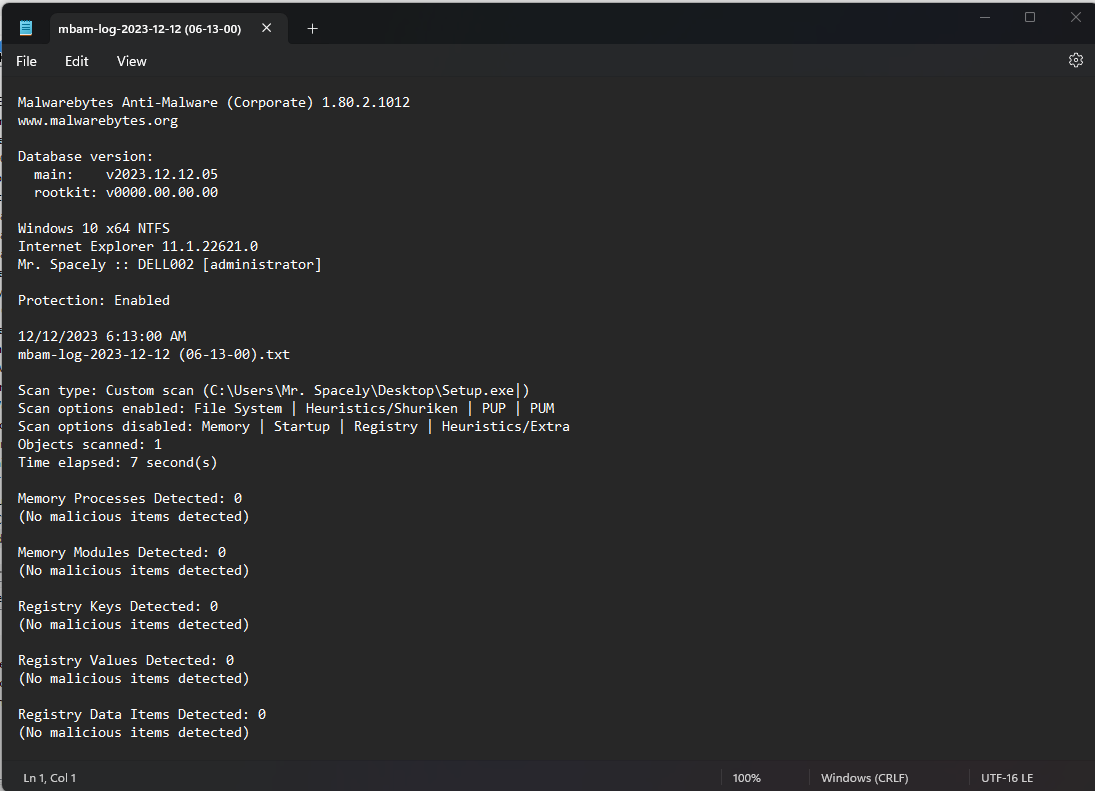Click the mbam-log-2023-12-12 (06-13-00).txt line
This screenshot has width=1095, height=791.
coord(154,355)
